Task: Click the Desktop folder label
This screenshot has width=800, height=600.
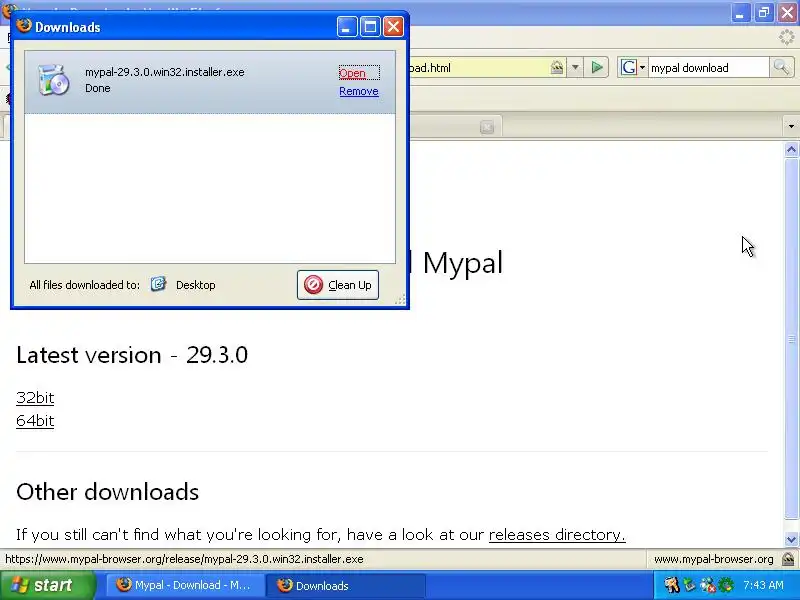Action: tap(195, 285)
